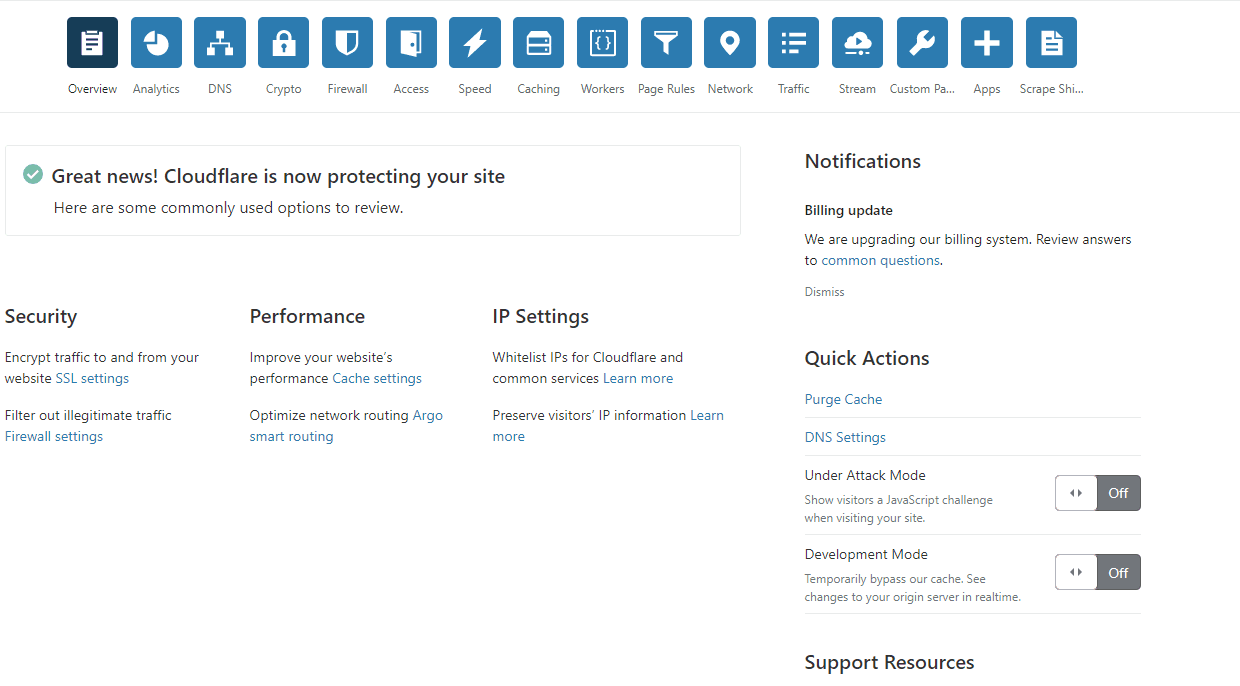Image resolution: width=1240 pixels, height=686 pixels.
Task: Click the 'Billing update' title
Action: click(x=848, y=211)
